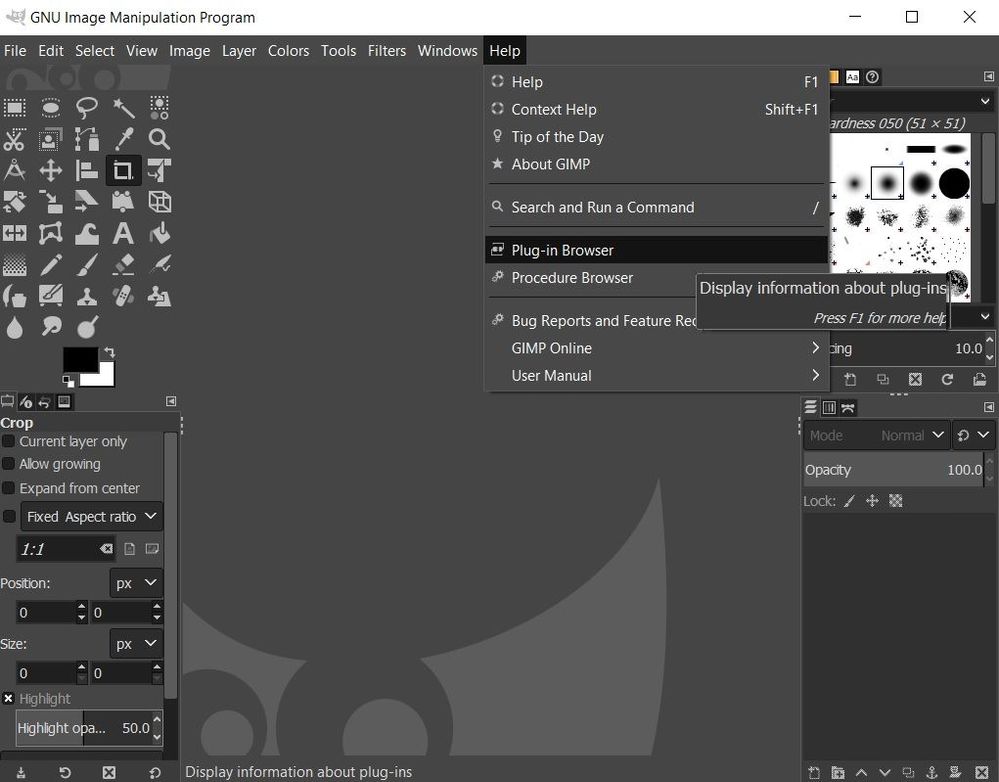
Task: Open the tool options panel menu arrow
Action: 171,402
